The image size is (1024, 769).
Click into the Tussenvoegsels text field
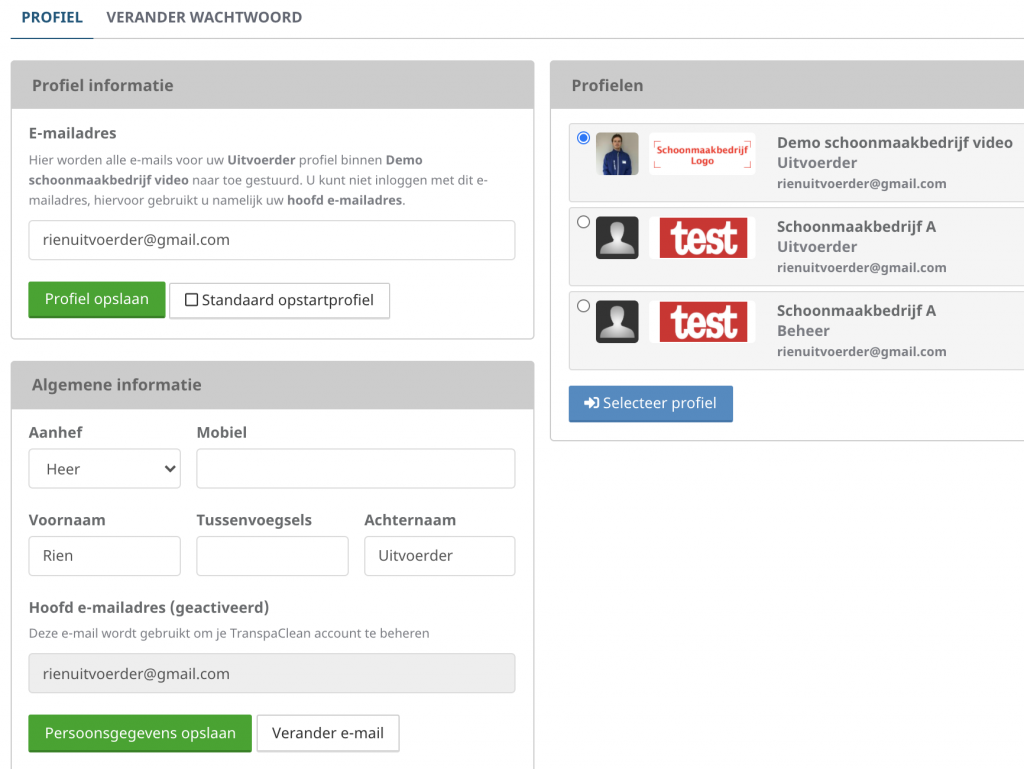click(272, 556)
